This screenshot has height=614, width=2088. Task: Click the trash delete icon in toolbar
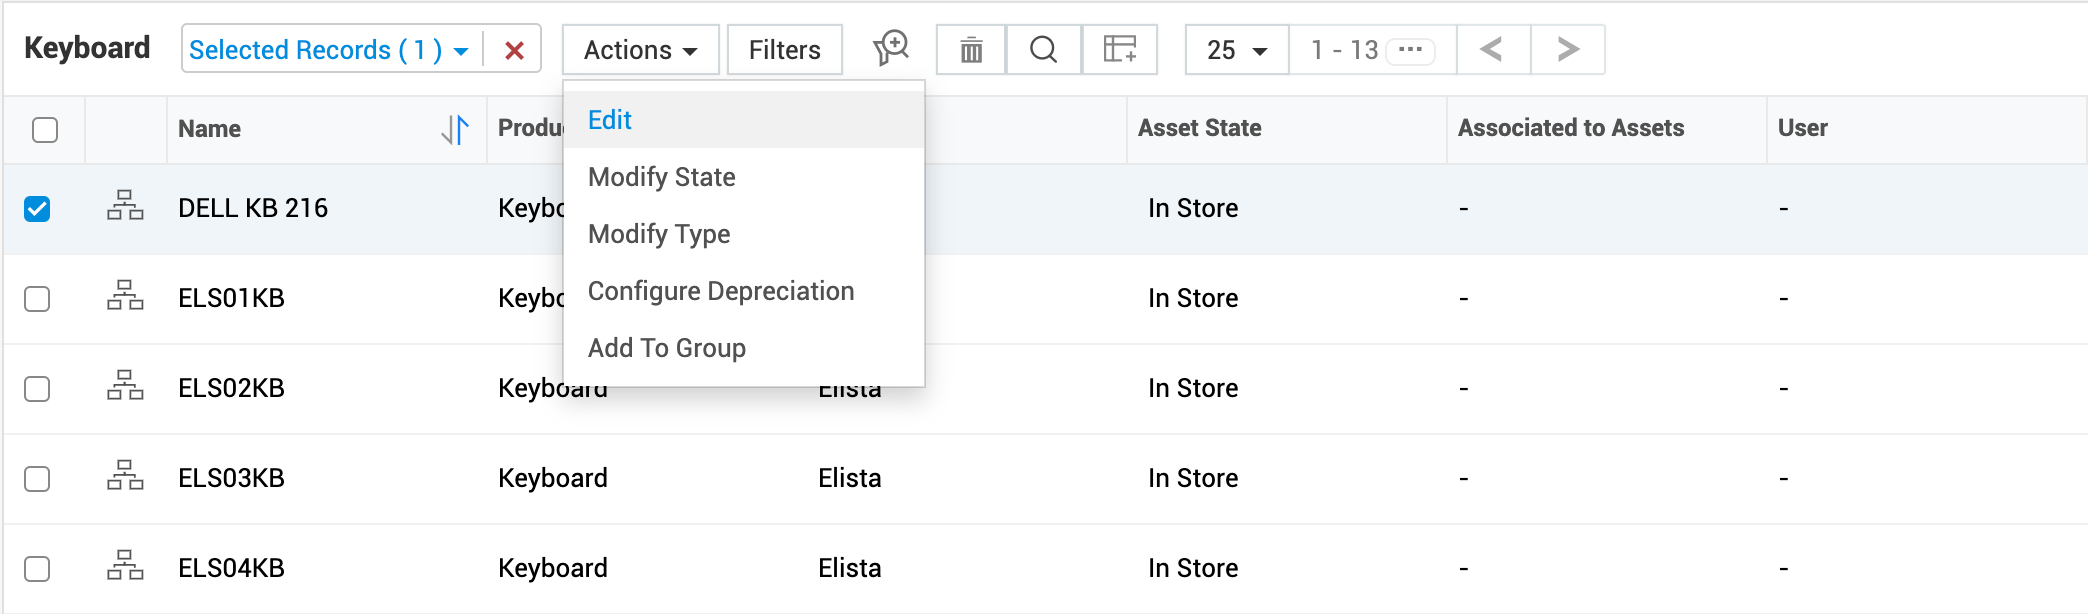[970, 50]
